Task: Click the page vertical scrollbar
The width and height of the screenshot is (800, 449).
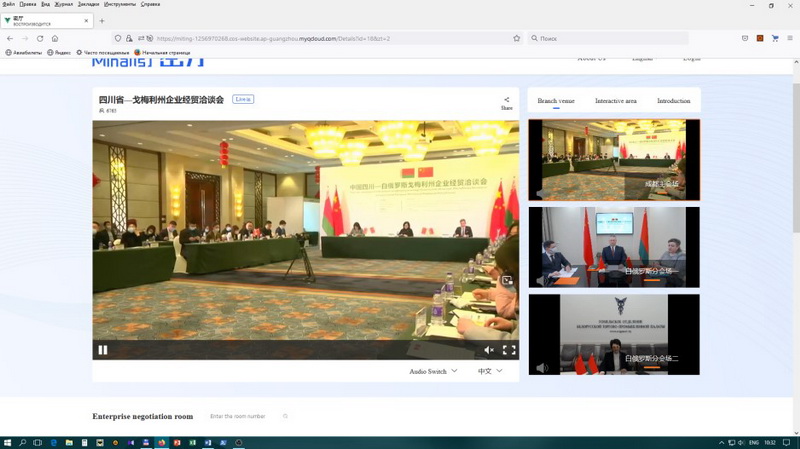Action: [796, 158]
